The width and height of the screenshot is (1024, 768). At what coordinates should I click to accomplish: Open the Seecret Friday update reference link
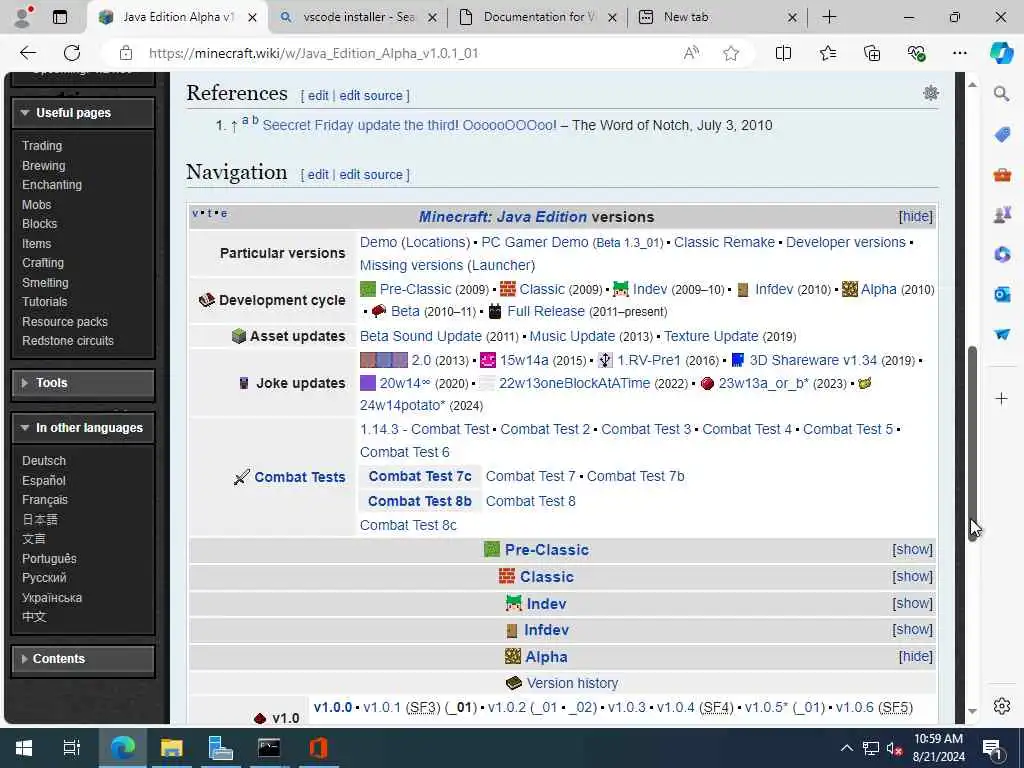point(409,125)
